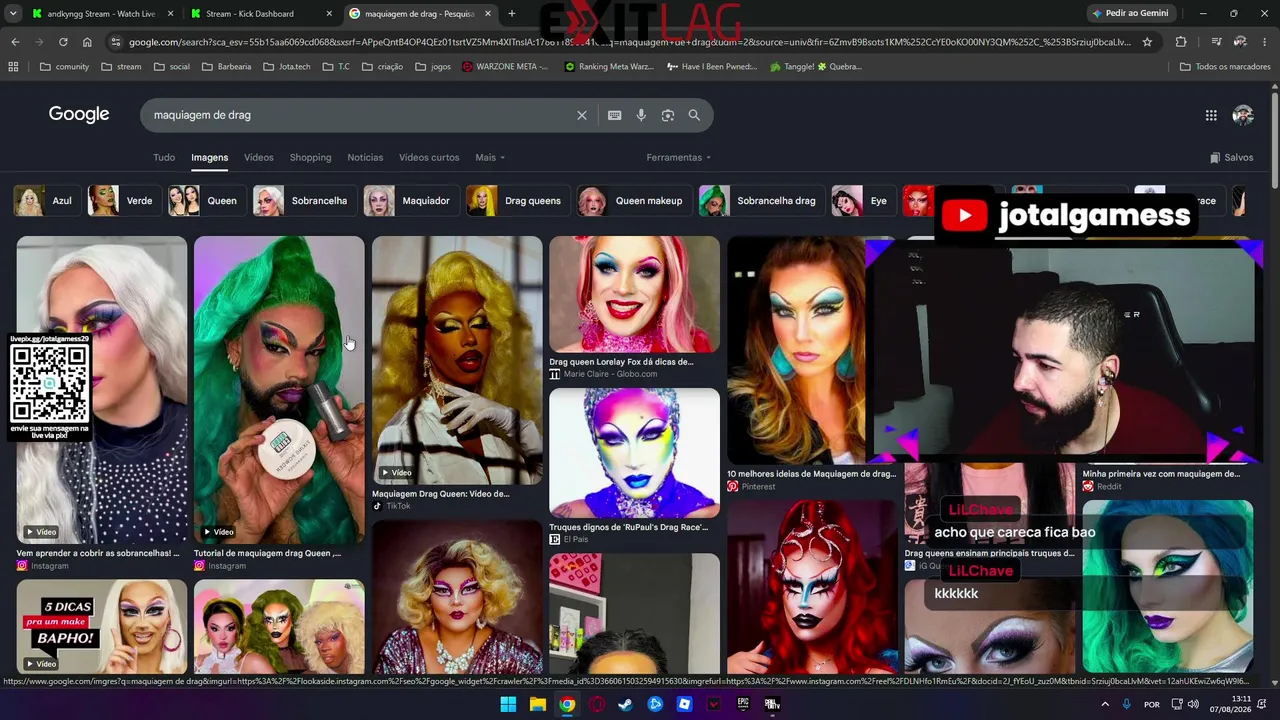Open Steam from the taskbar
Screen dimensions: 1280x720
(626, 704)
